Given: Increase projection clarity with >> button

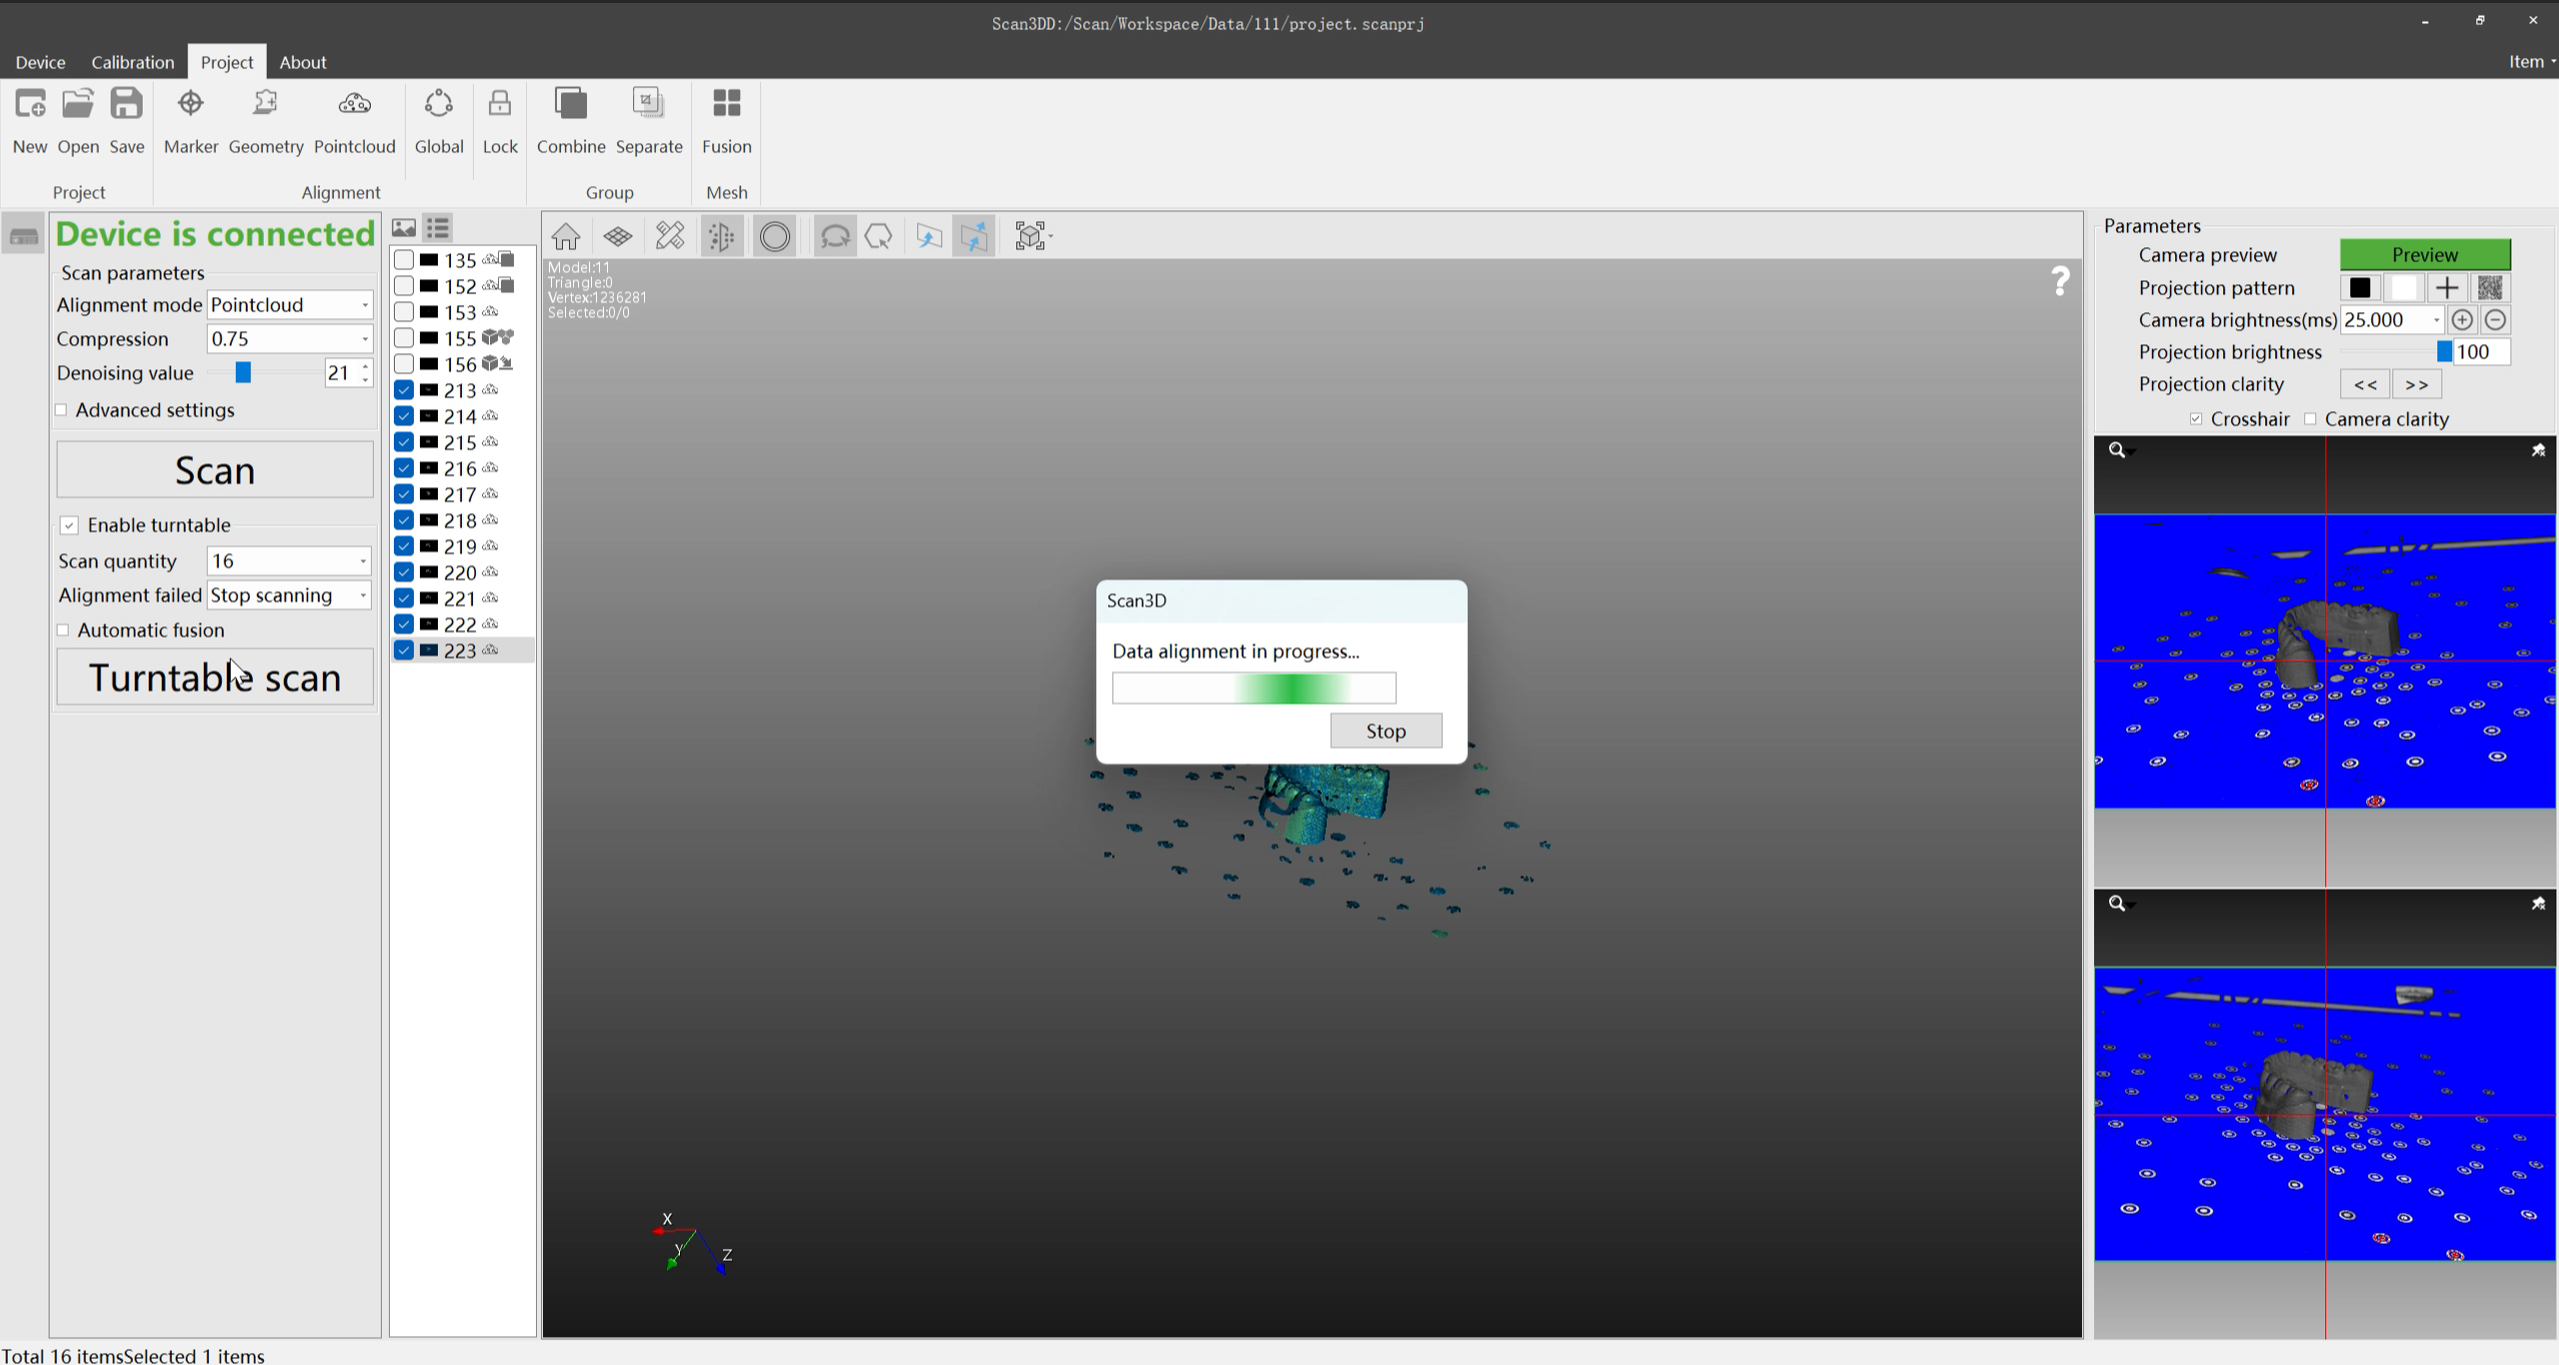Looking at the screenshot, I should [2416, 385].
